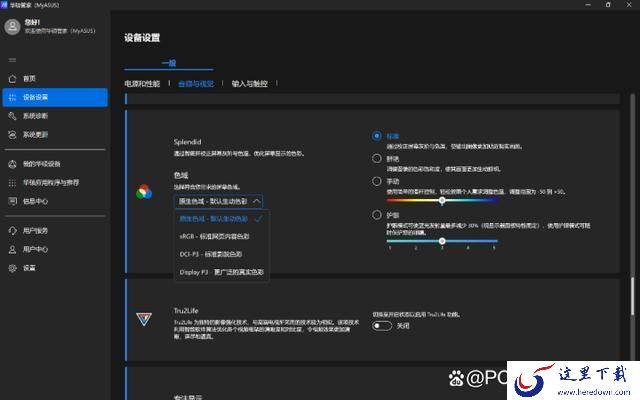640x400 pixels.
Task: Adjust the eye care level slider
Action: click(442, 241)
